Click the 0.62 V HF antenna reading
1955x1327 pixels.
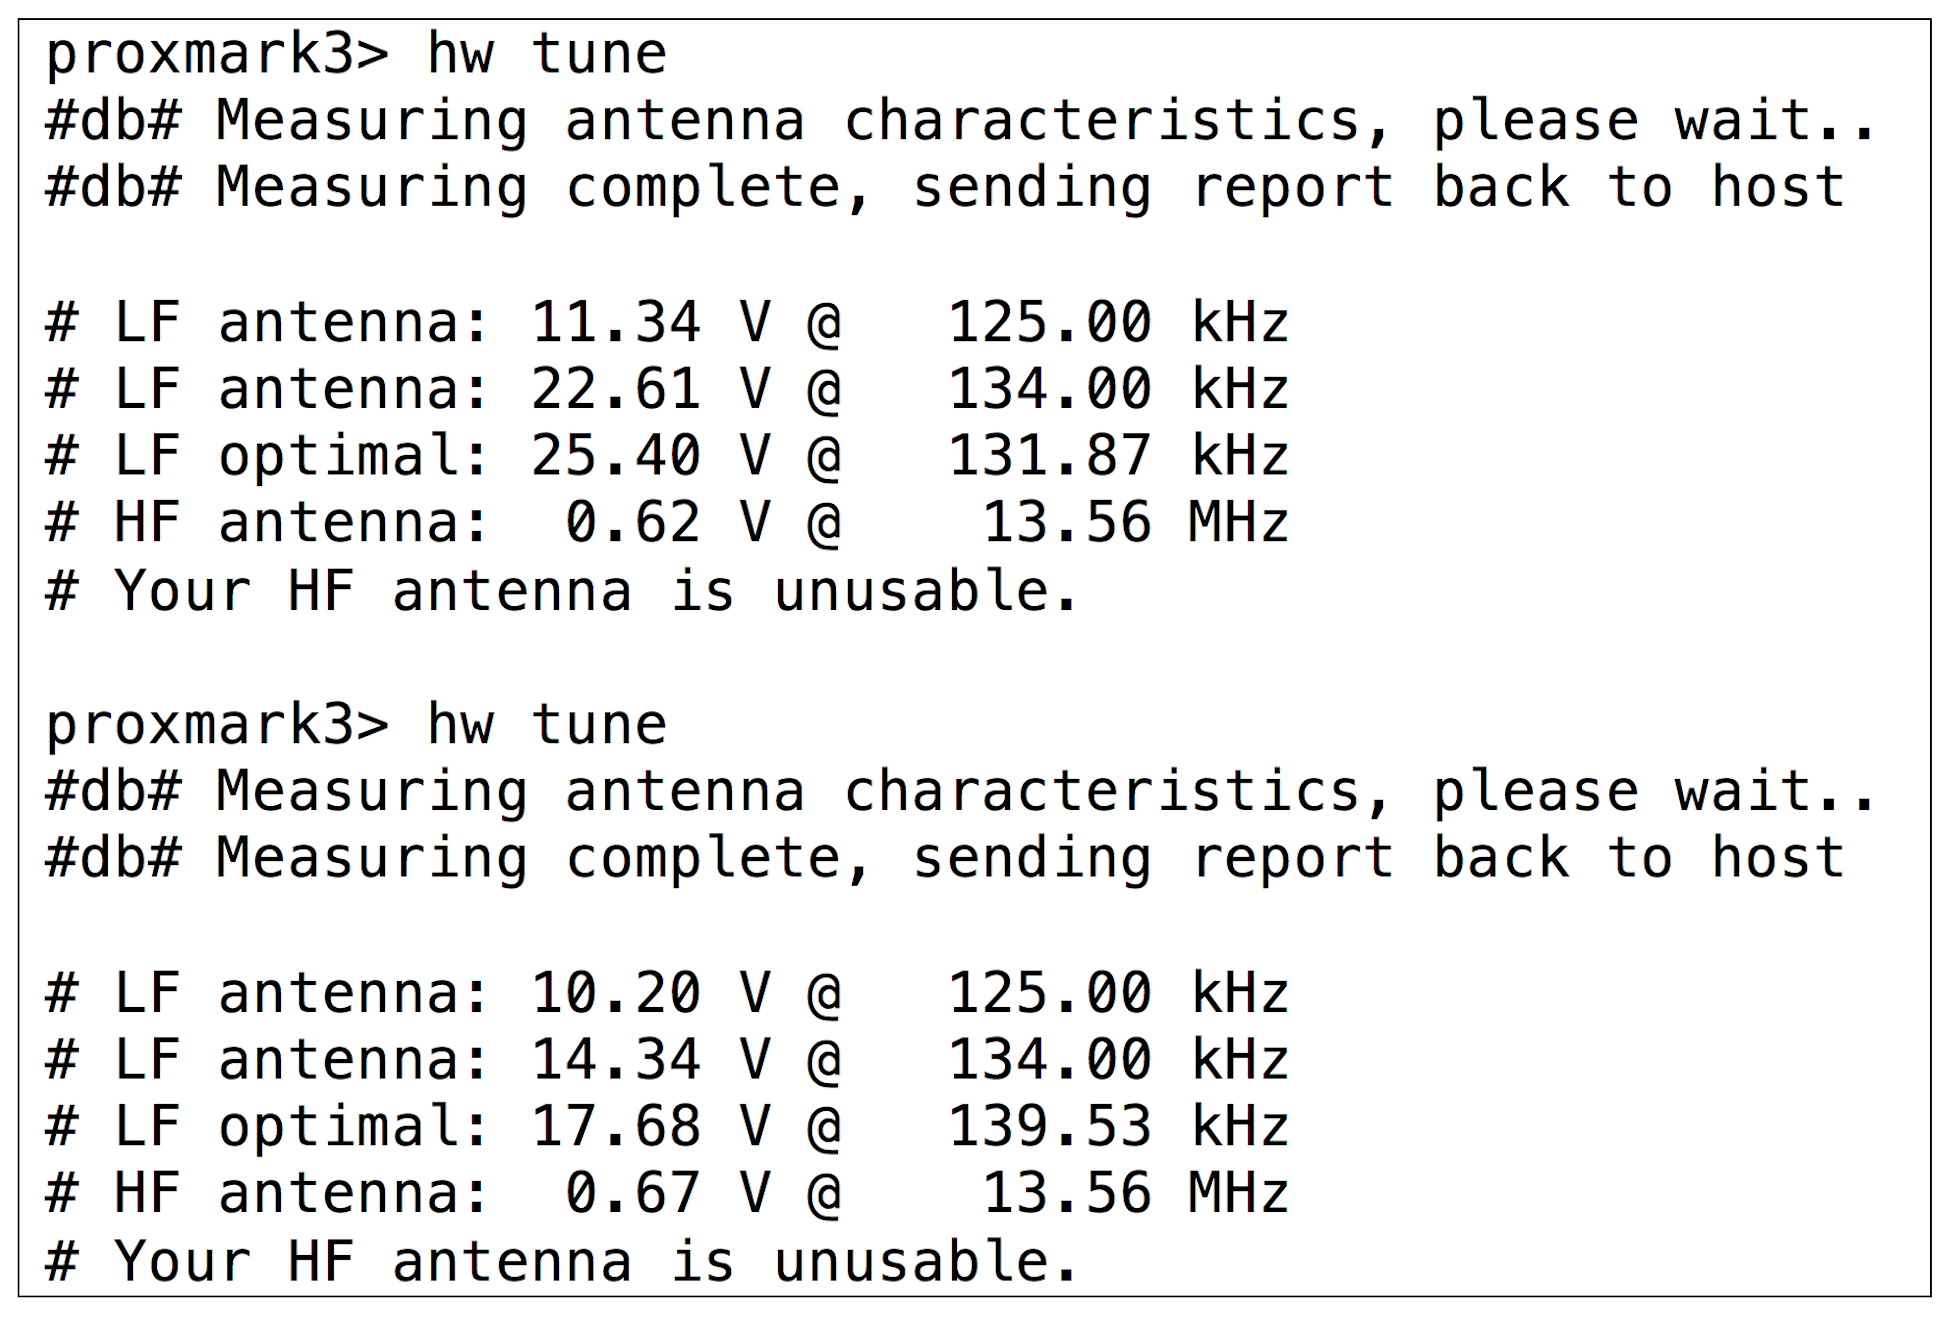click(668, 524)
